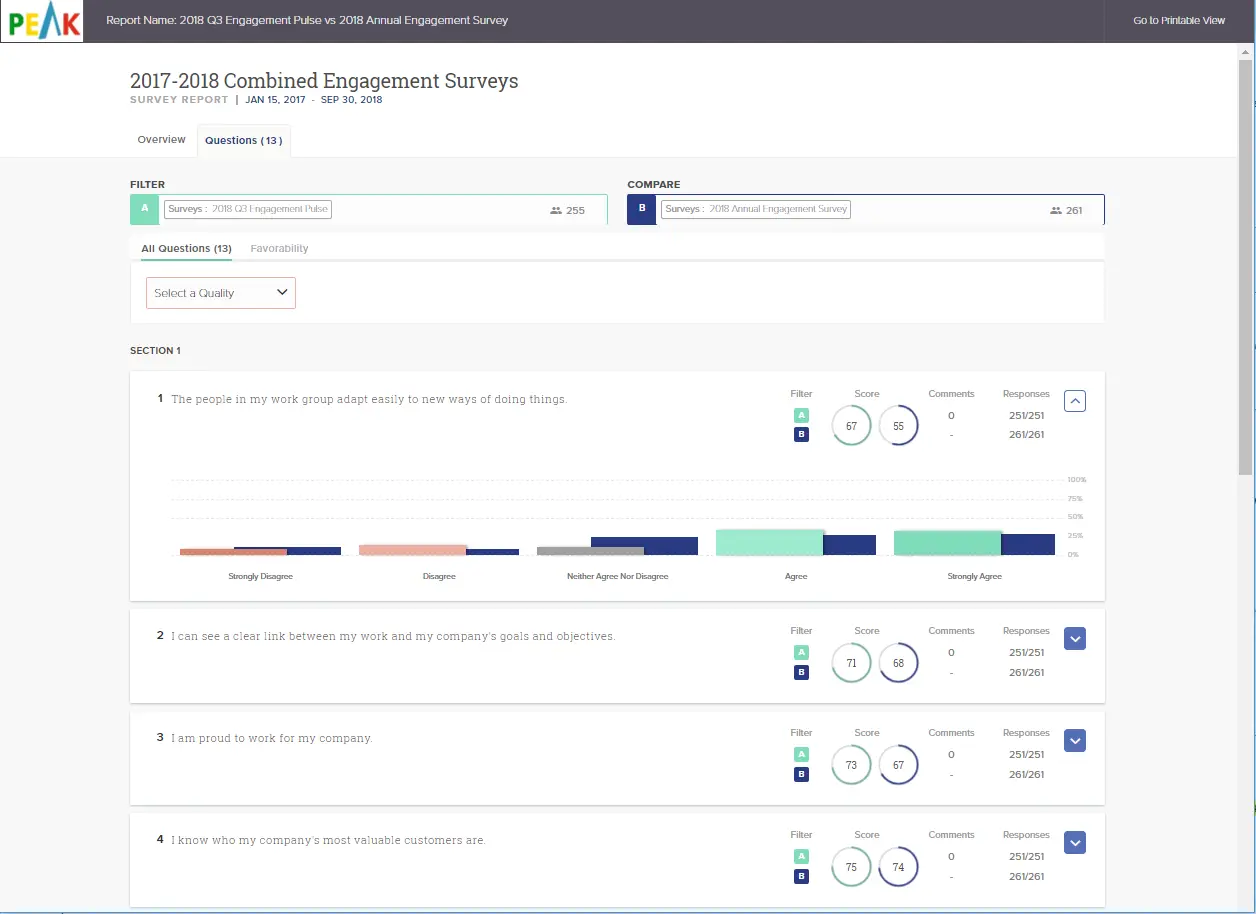This screenshot has height=914, width=1256.
Task: Click the navy B compare badge
Action: 642,209
